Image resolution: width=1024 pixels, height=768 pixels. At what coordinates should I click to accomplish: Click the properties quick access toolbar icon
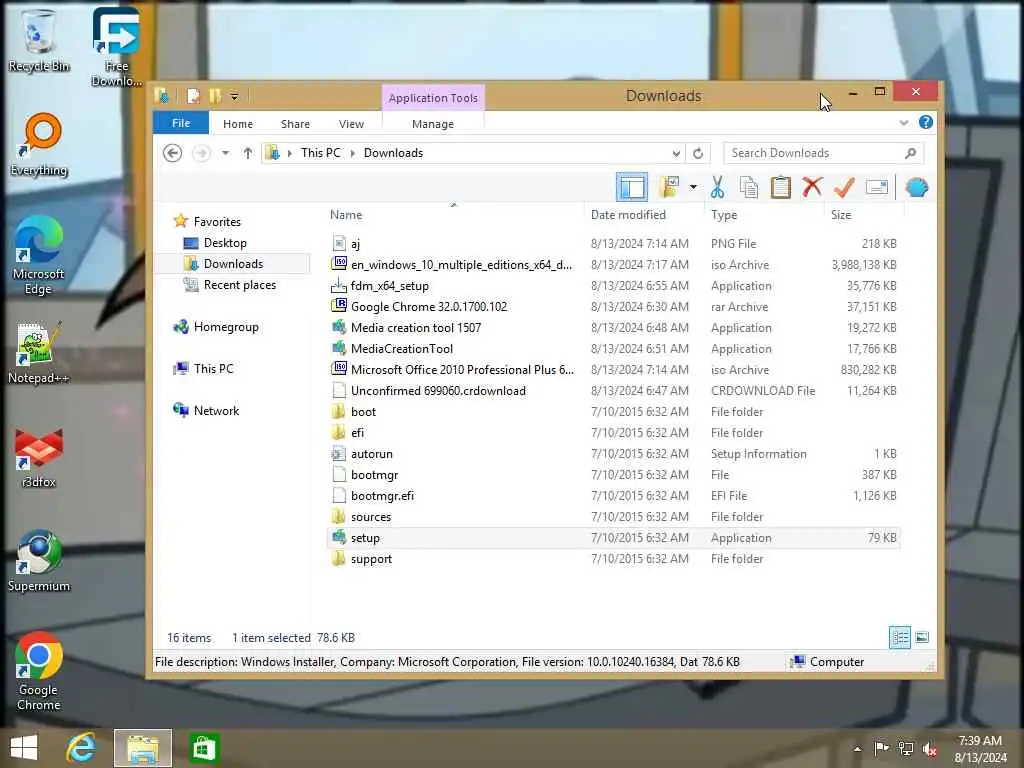pyautogui.click(x=193, y=96)
